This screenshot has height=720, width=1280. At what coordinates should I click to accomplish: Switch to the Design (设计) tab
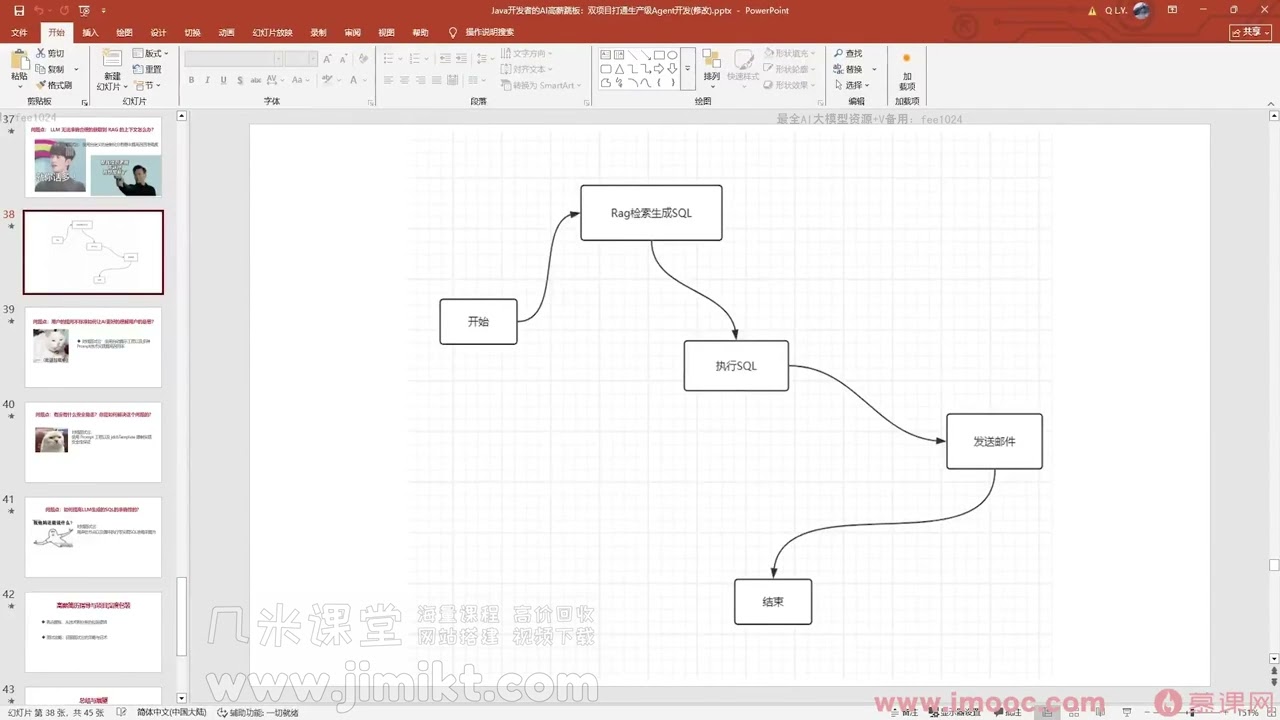(158, 32)
